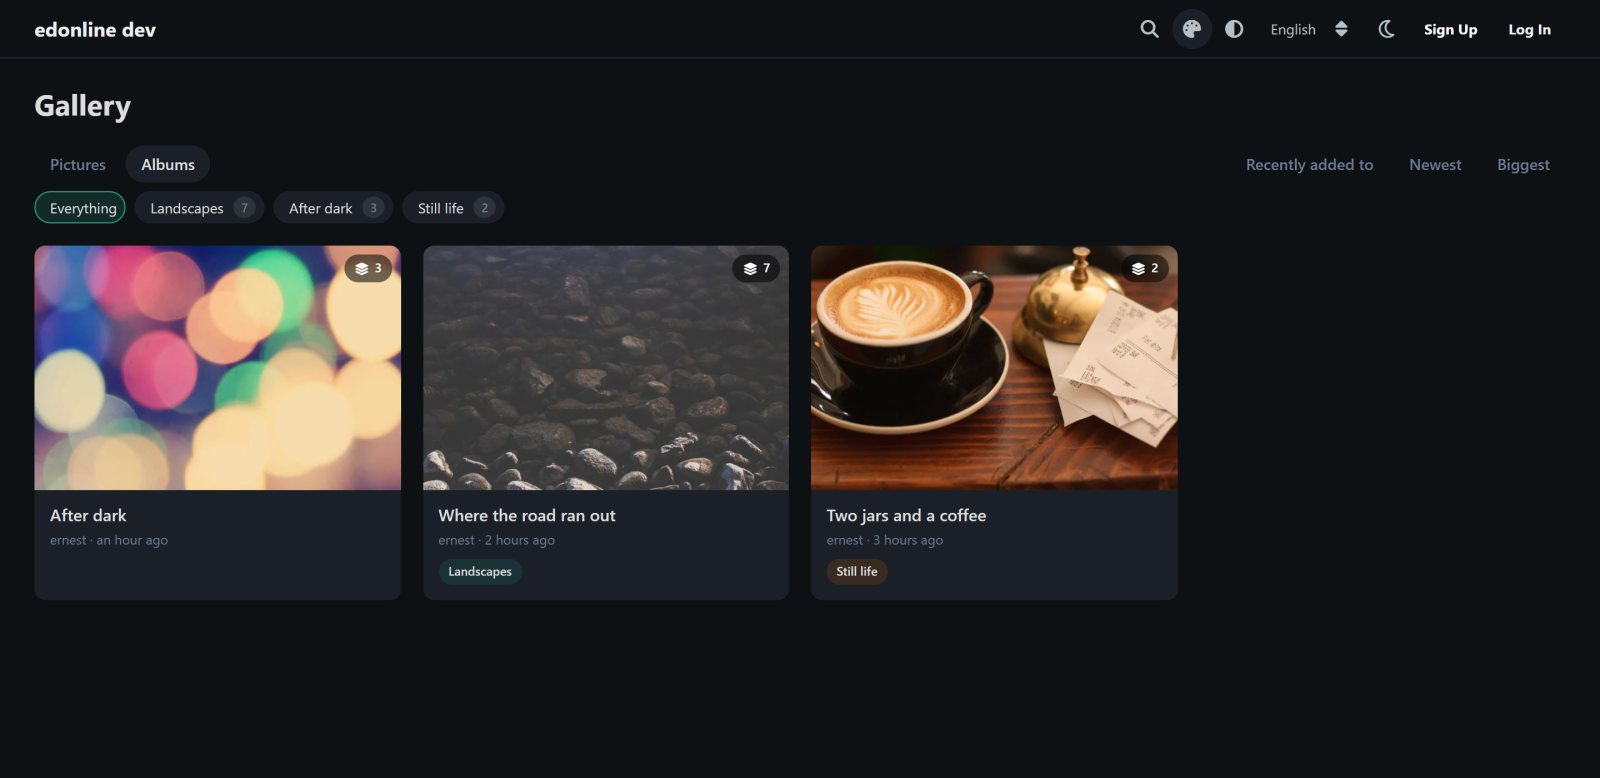Open the bokeh lights album thumbnail
Screen dimensions: 1600x778
(x=218, y=368)
